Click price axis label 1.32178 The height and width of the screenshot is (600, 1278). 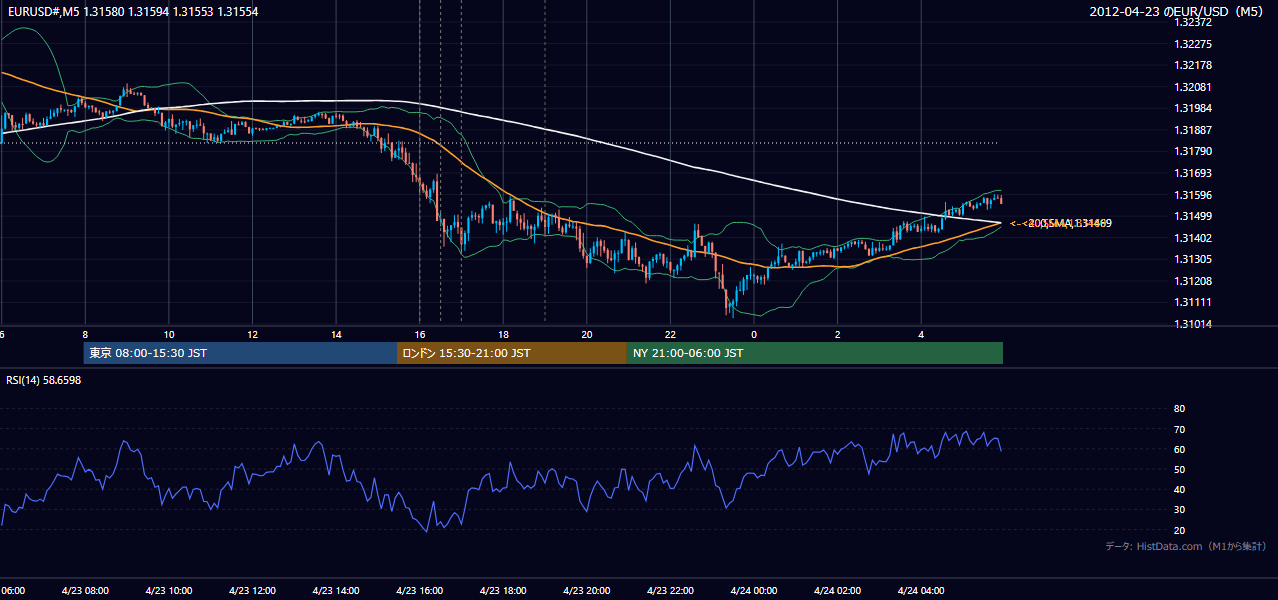pos(1193,66)
